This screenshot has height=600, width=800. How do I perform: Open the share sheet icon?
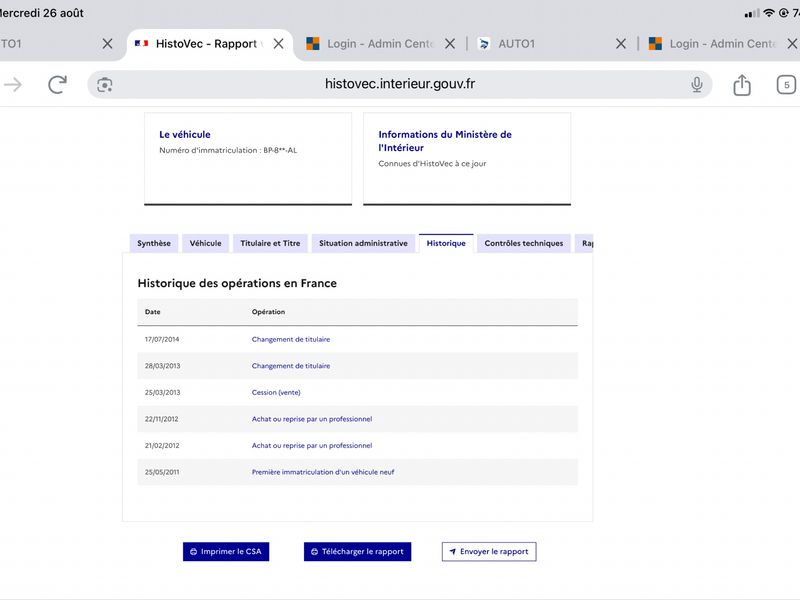[x=742, y=84]
